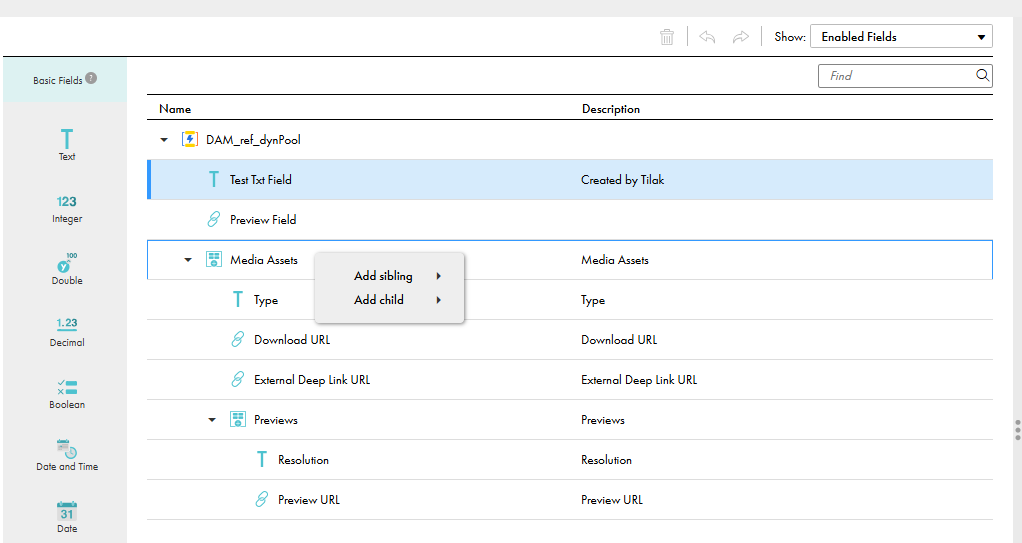Select the Boolean field type icon
Screen dimensions: 1022x543
(x=66, y=387)
